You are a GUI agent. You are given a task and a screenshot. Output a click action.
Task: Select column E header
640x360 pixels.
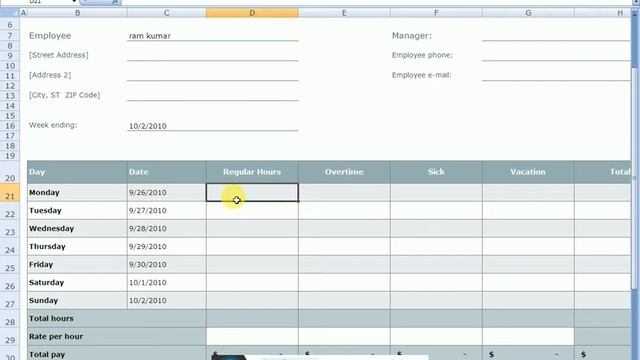pos(344,13)
